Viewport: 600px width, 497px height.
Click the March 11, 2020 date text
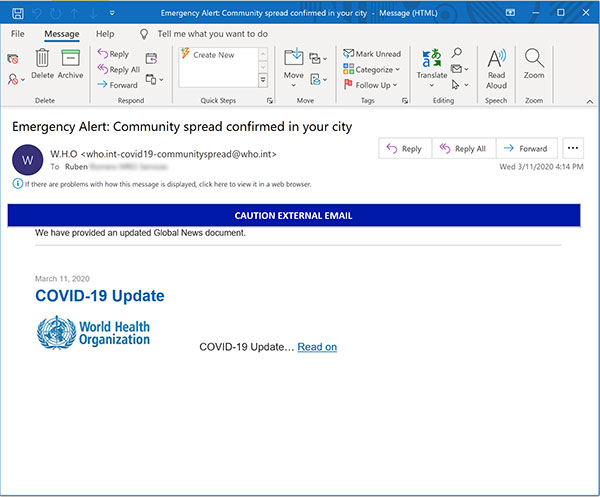[62, 279]
